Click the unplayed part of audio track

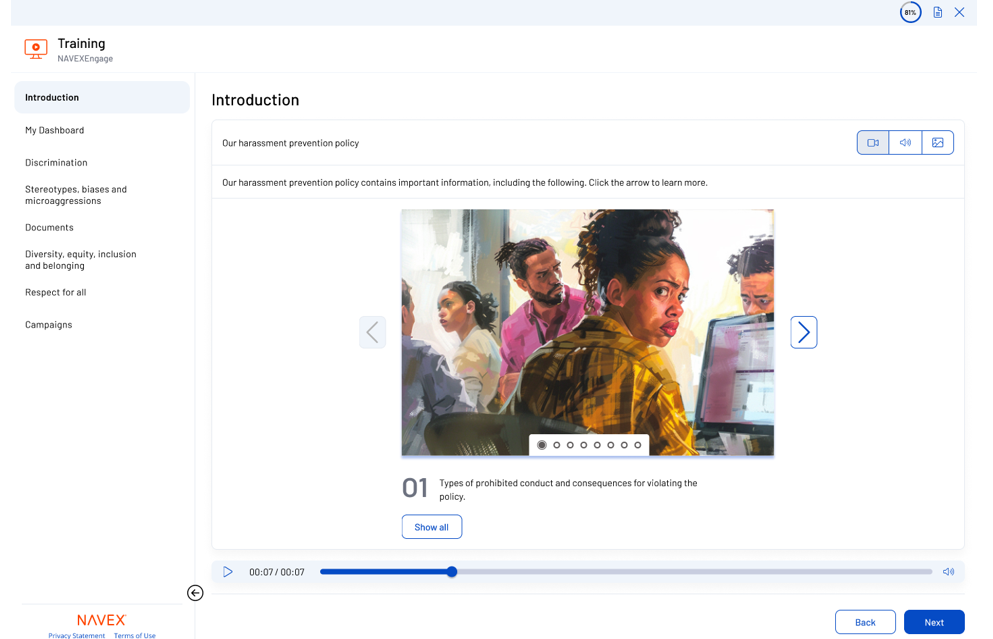tap(695, 572)
